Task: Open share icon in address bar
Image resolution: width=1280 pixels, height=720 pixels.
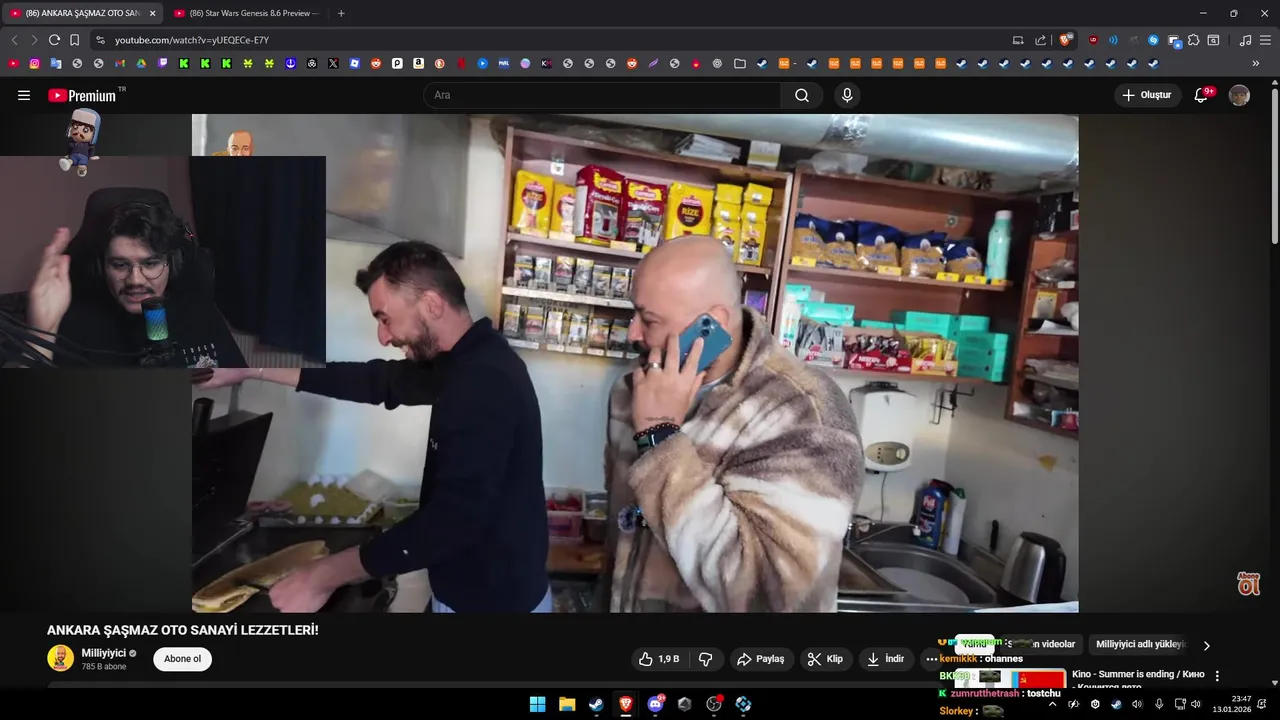Action: [1040, 40]
